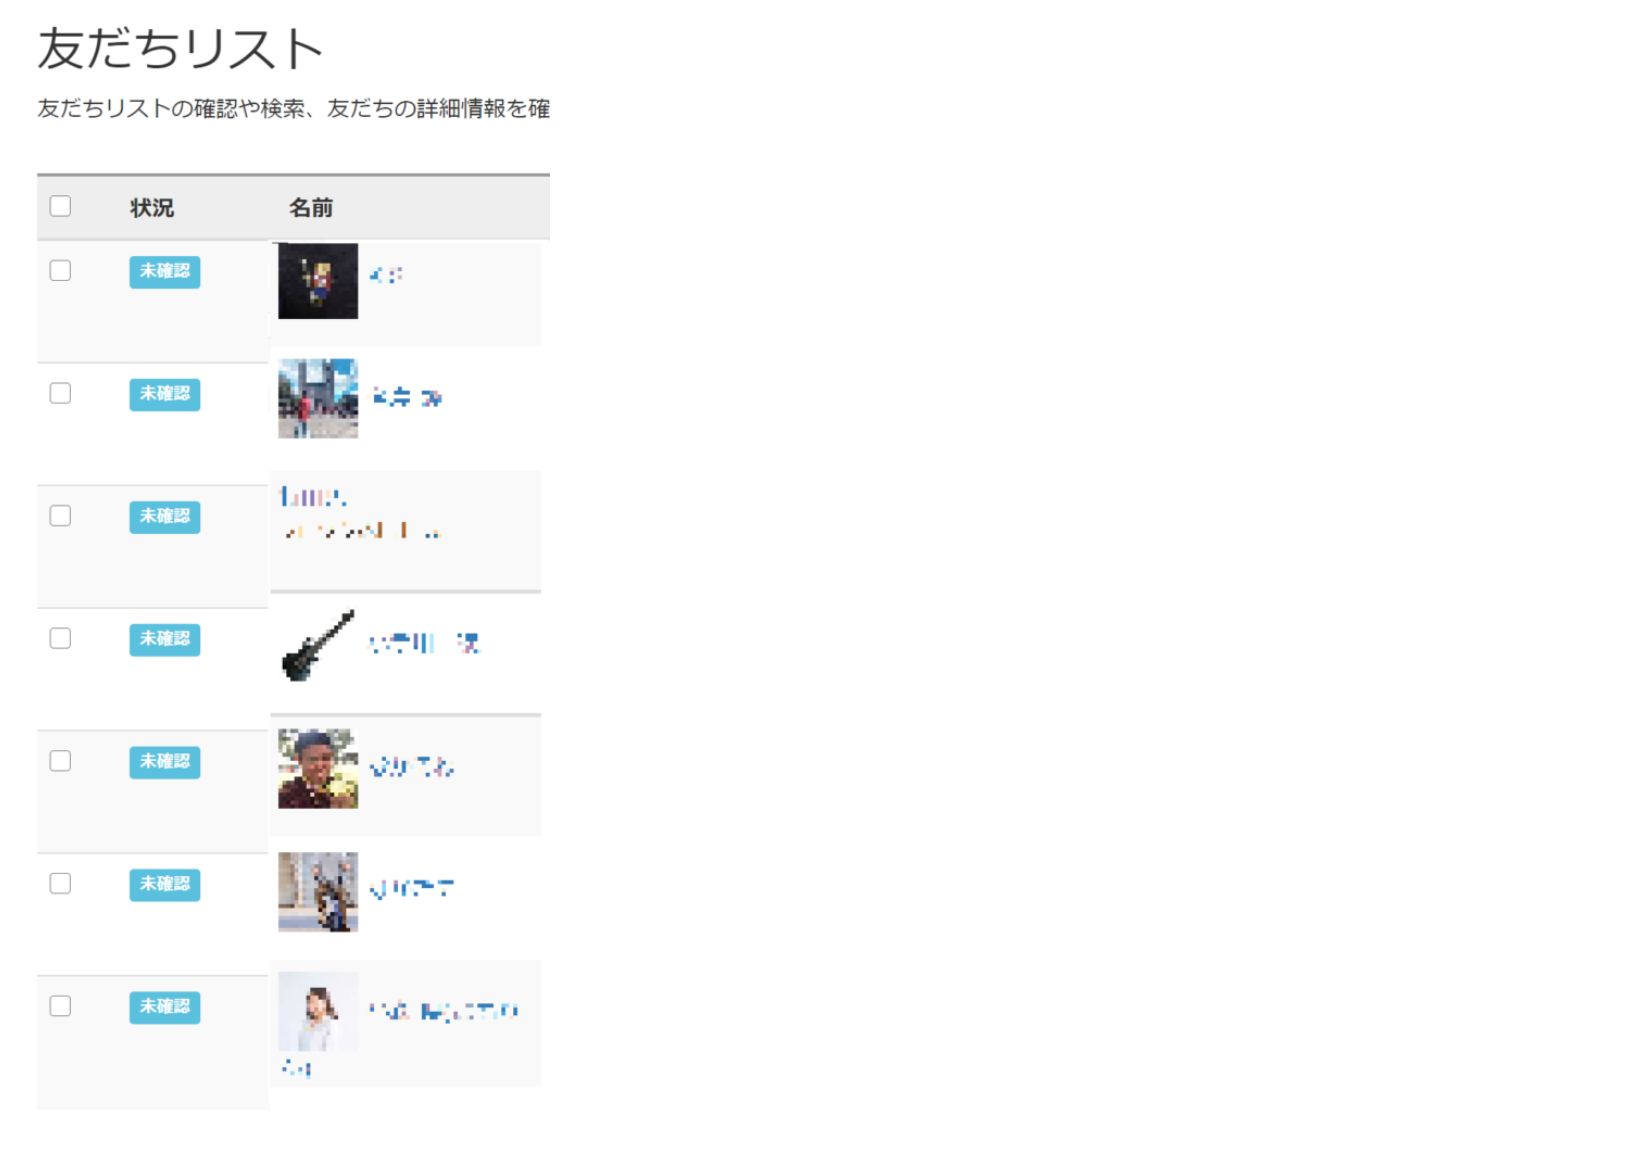The image size is (1648, 1163).
Task: Open the third friend's text-only name link
Action: pos(361,513)
